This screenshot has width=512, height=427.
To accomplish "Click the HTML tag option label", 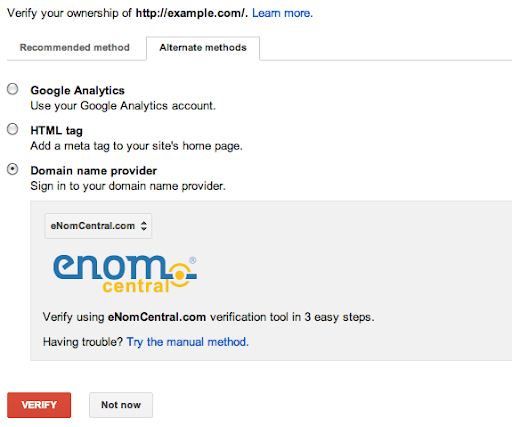I will [x=56, y=131].
